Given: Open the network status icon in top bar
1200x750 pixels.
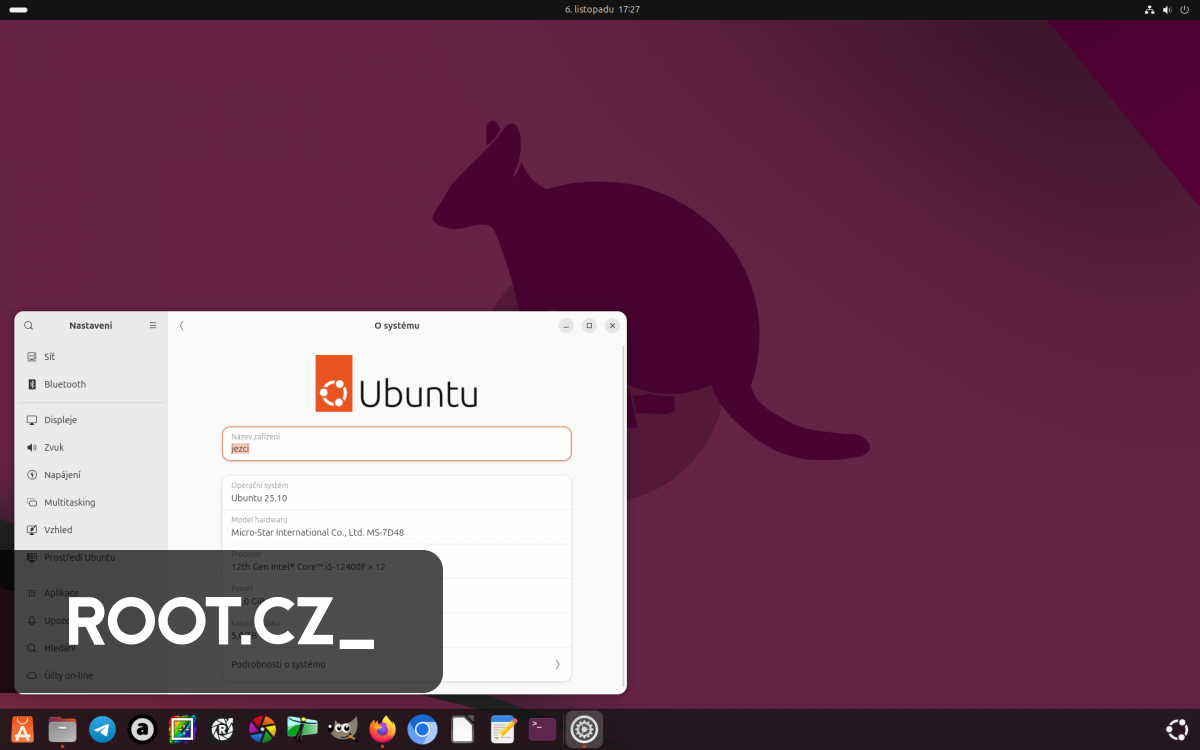Looking at the screenshot, I should coord(1149,9).
